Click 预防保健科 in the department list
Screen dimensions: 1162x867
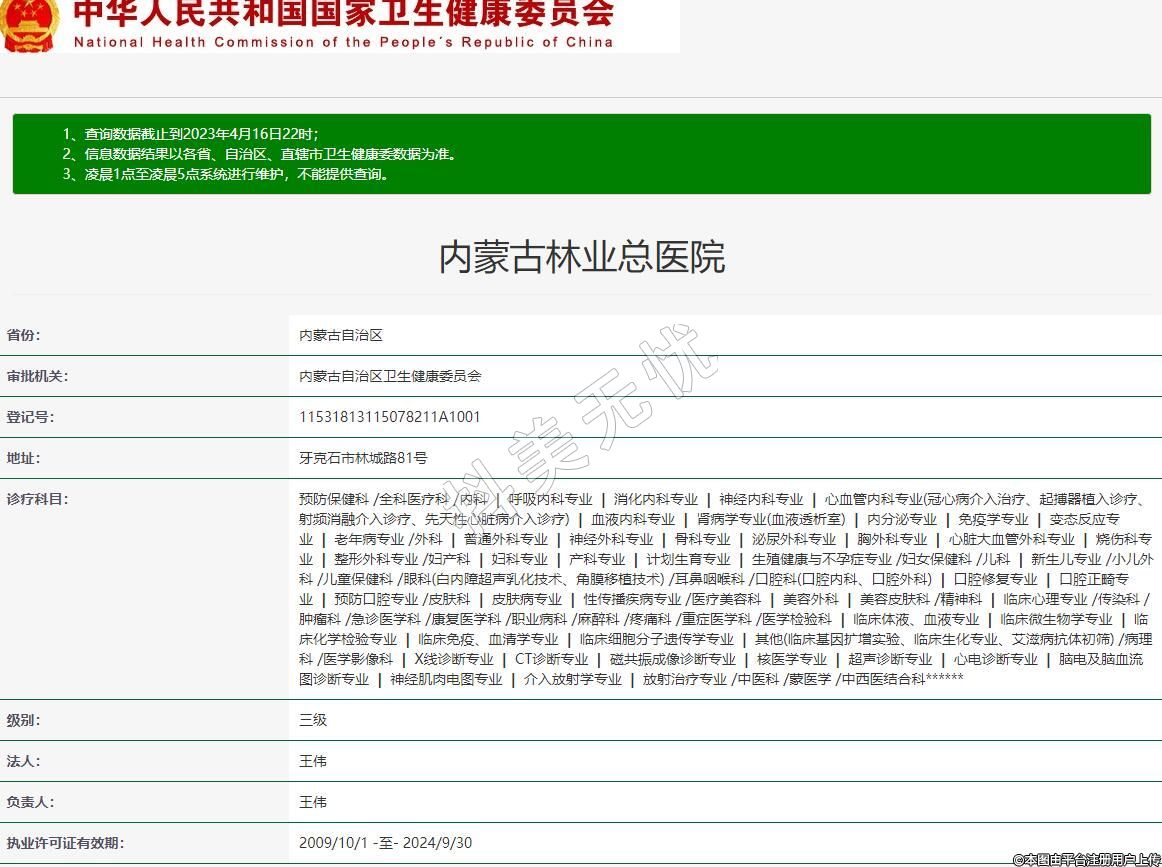[x=334, y=499]
